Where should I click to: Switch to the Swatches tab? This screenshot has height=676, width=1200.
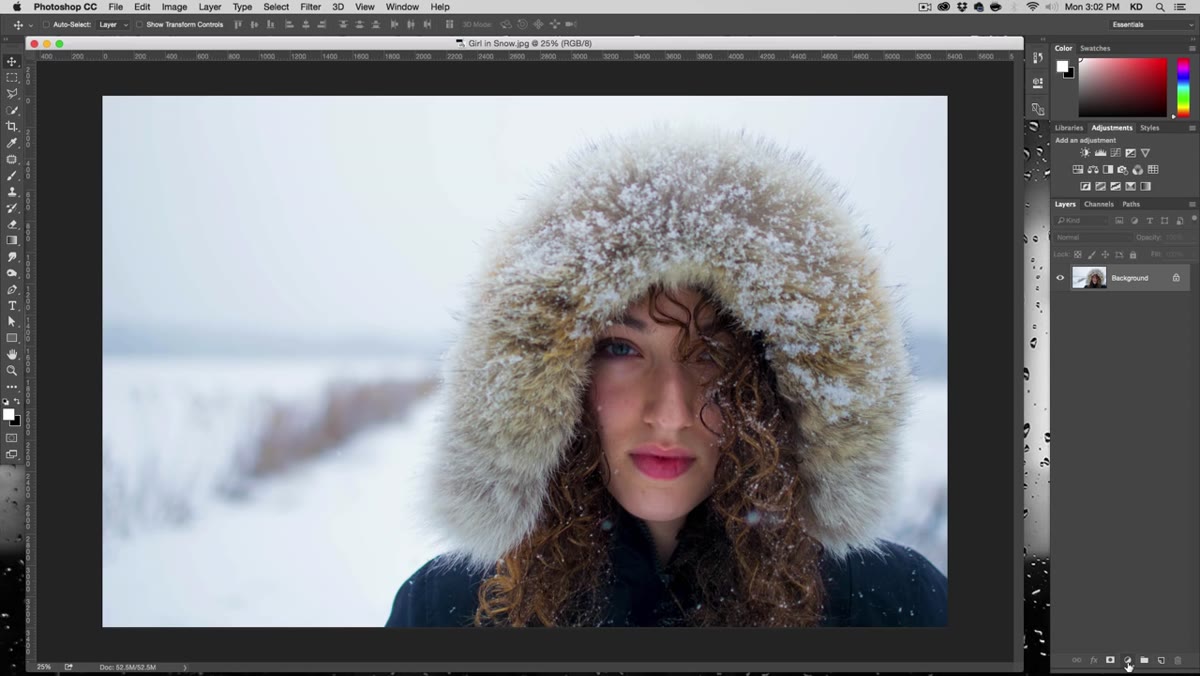pos(1095,48)
